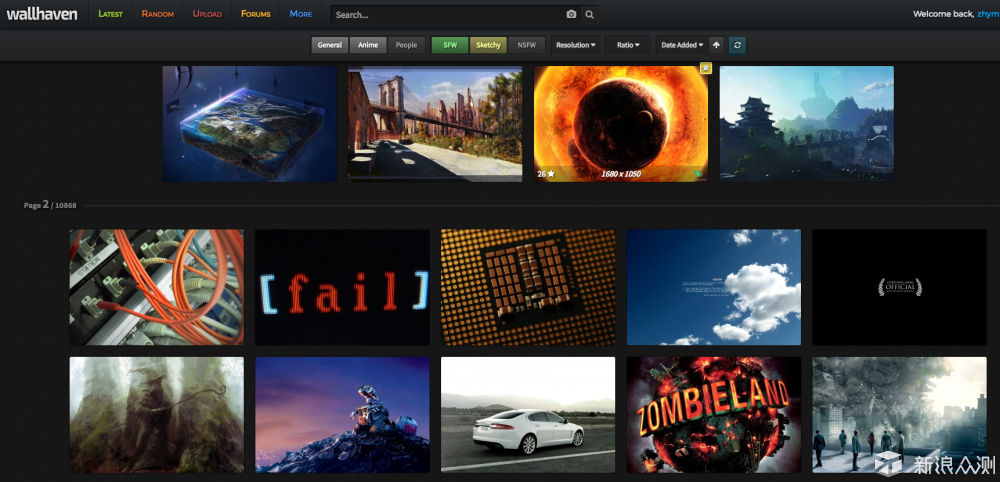1000x482 pixels.
Task: Open the Resolution dropdown
Action: point(575,45)
